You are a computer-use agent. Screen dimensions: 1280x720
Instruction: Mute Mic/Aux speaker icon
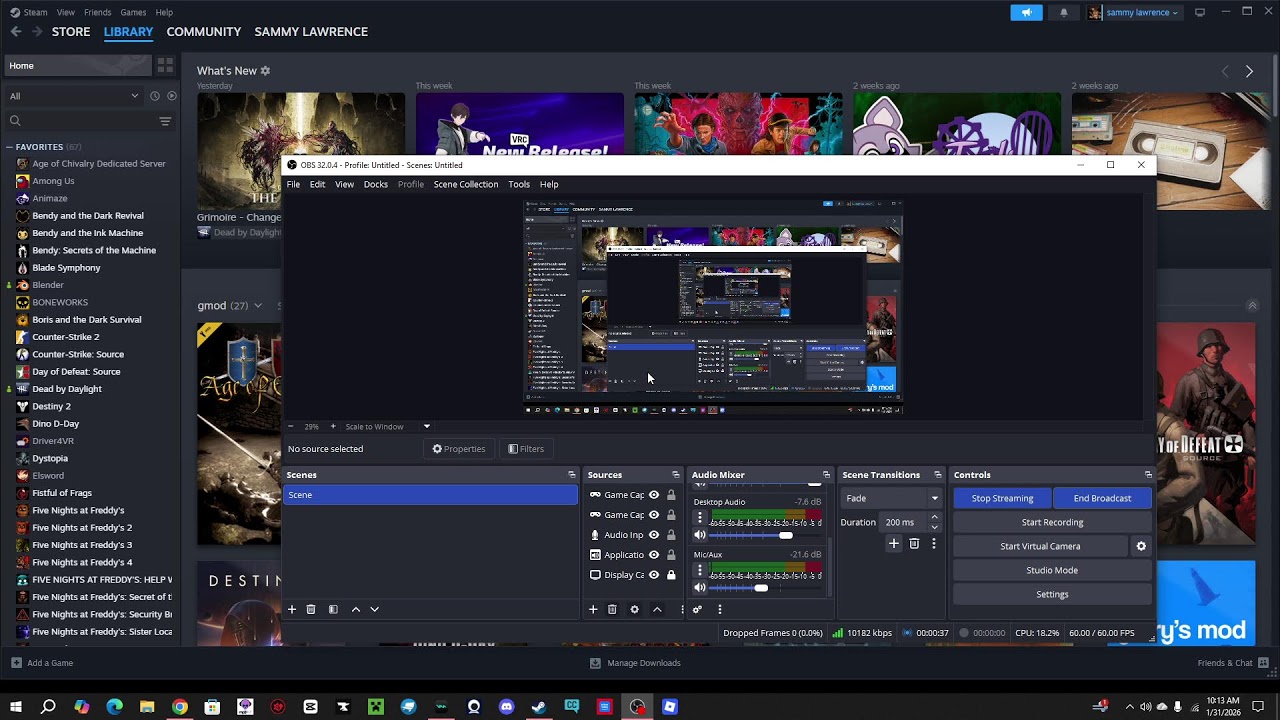pyautogui.click(x=700, y=588)
